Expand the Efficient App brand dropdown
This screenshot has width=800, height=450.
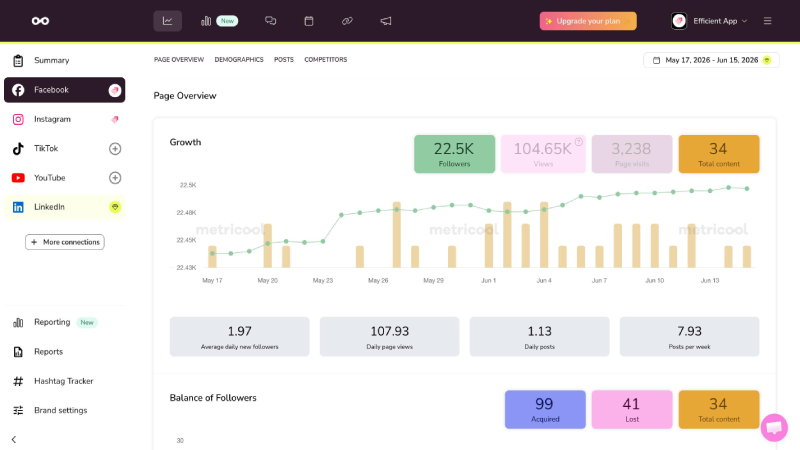click(720, 21)
